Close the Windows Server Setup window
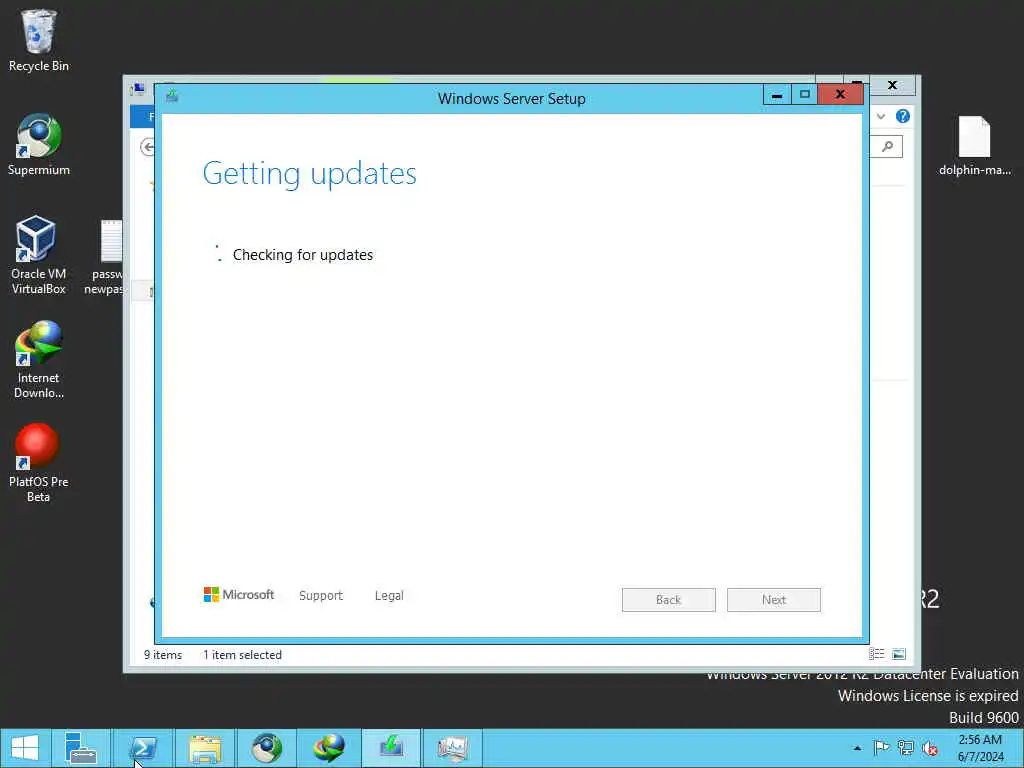1024x768 pixels. [840, 95]
